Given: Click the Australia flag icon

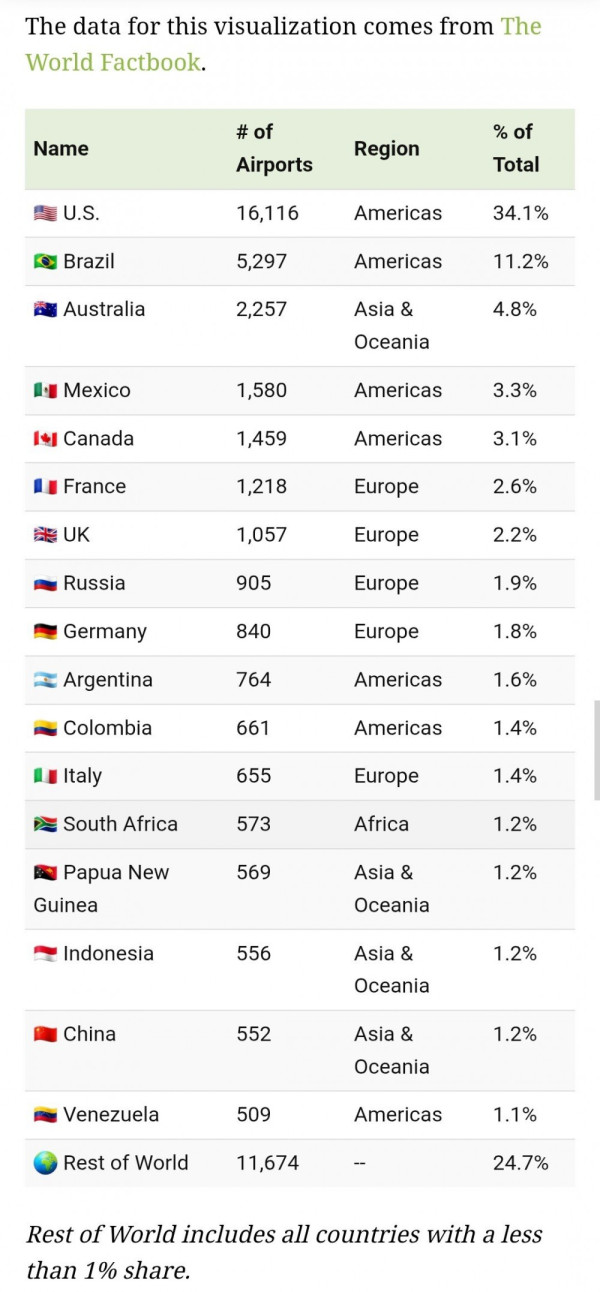Looking at the screenshot, I should tap(45, 310).
